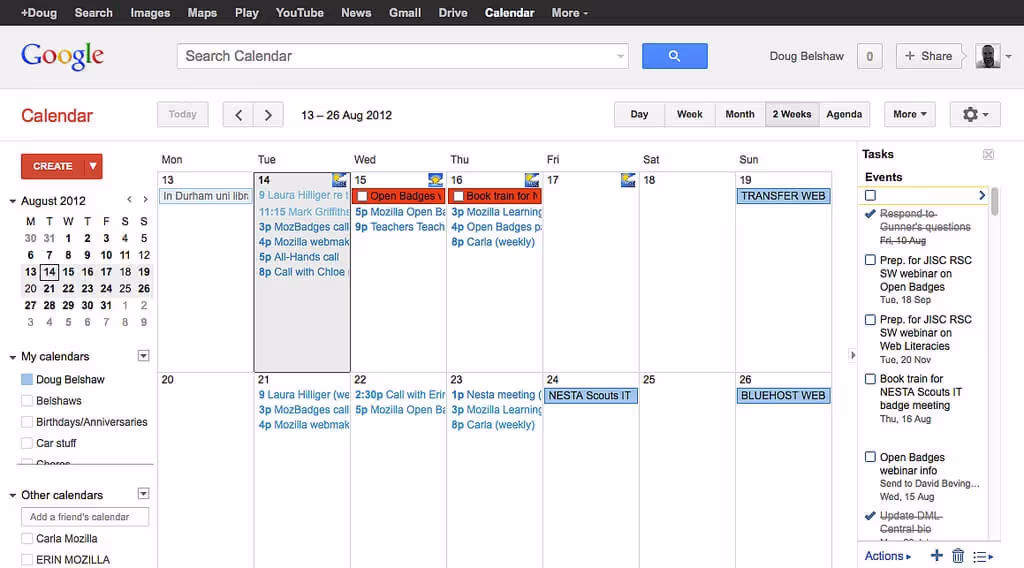The image size is (1024, 568).
Task: Add a new task with plus icon
Action: click(936, 556)
